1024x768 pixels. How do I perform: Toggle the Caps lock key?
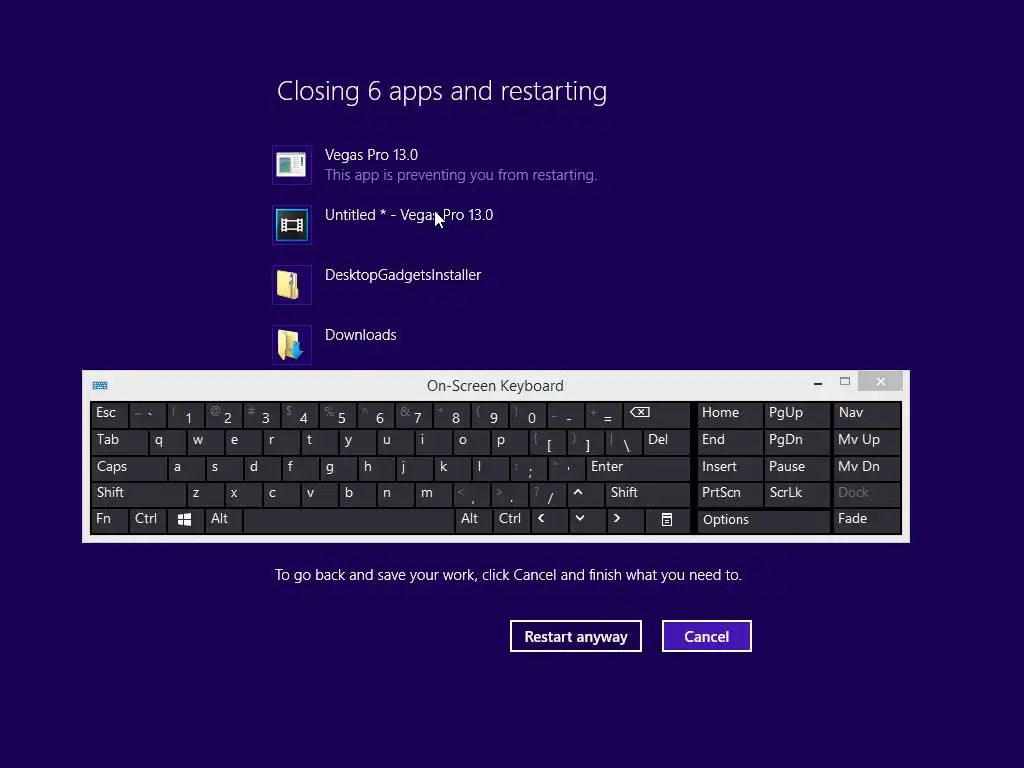coord(128,468)
